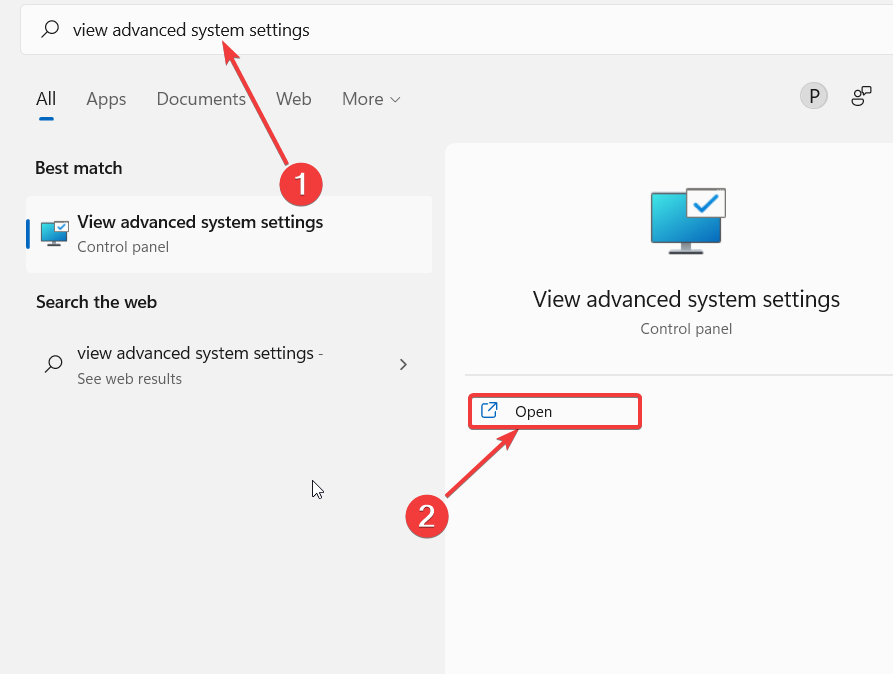Switch to the Apps search filter
Screen dimensions: 893x674
106,99
